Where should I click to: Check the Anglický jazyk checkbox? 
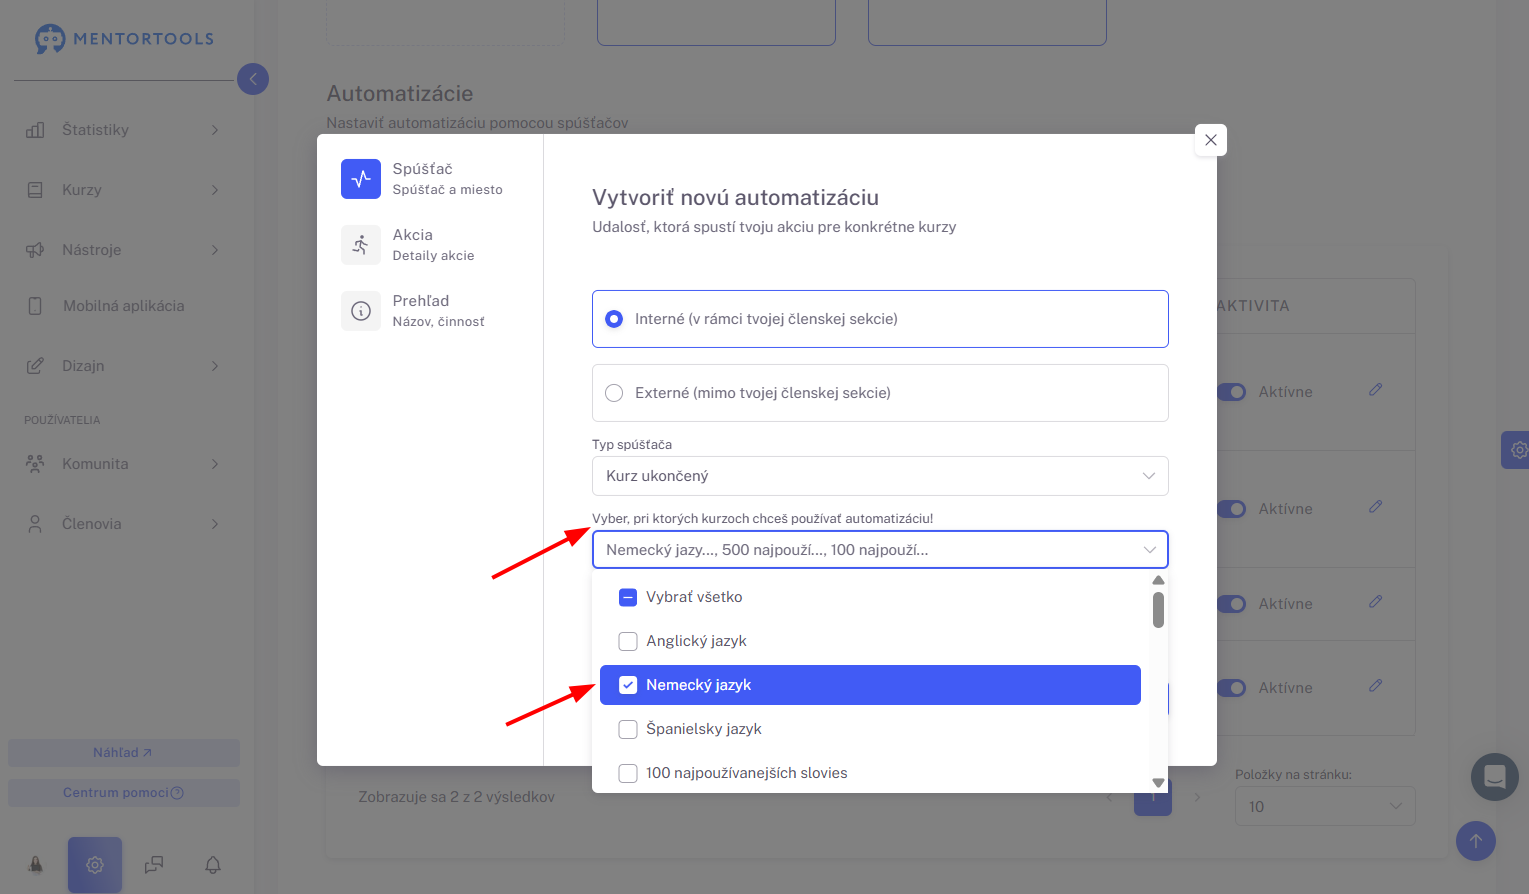point(628,641)
